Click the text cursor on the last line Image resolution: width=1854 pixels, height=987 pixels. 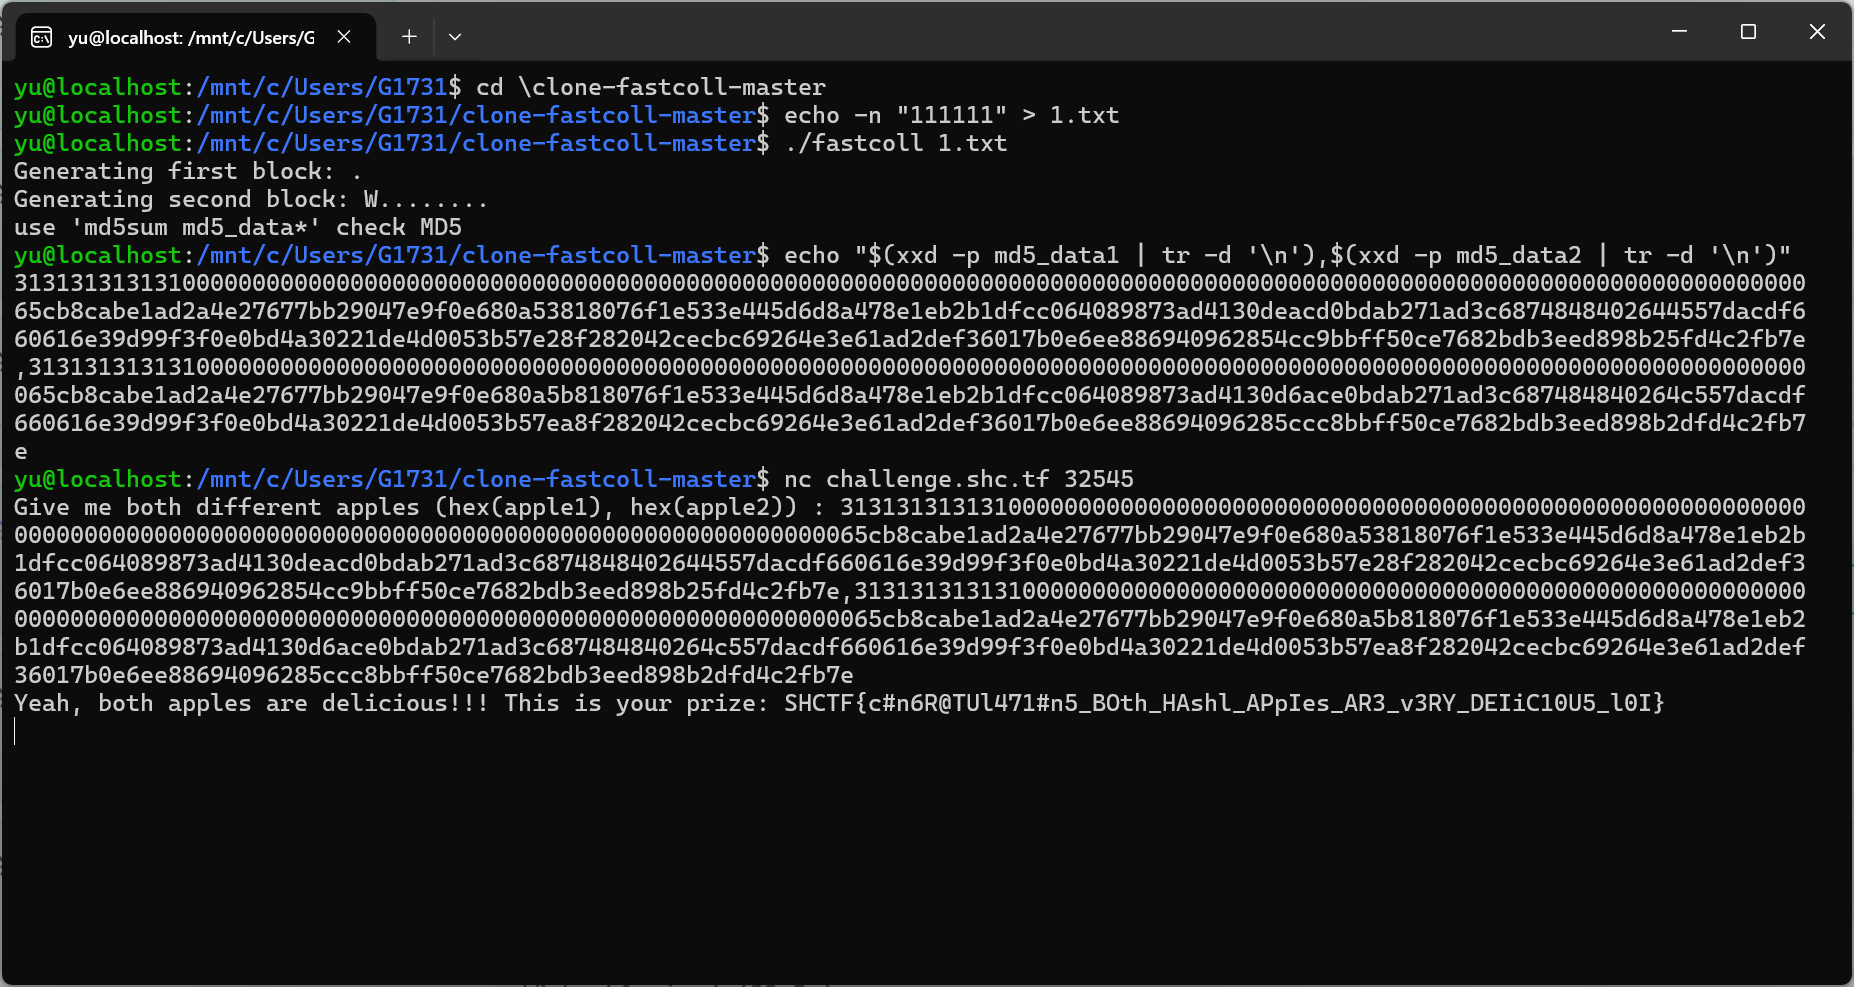pos(15,732)
